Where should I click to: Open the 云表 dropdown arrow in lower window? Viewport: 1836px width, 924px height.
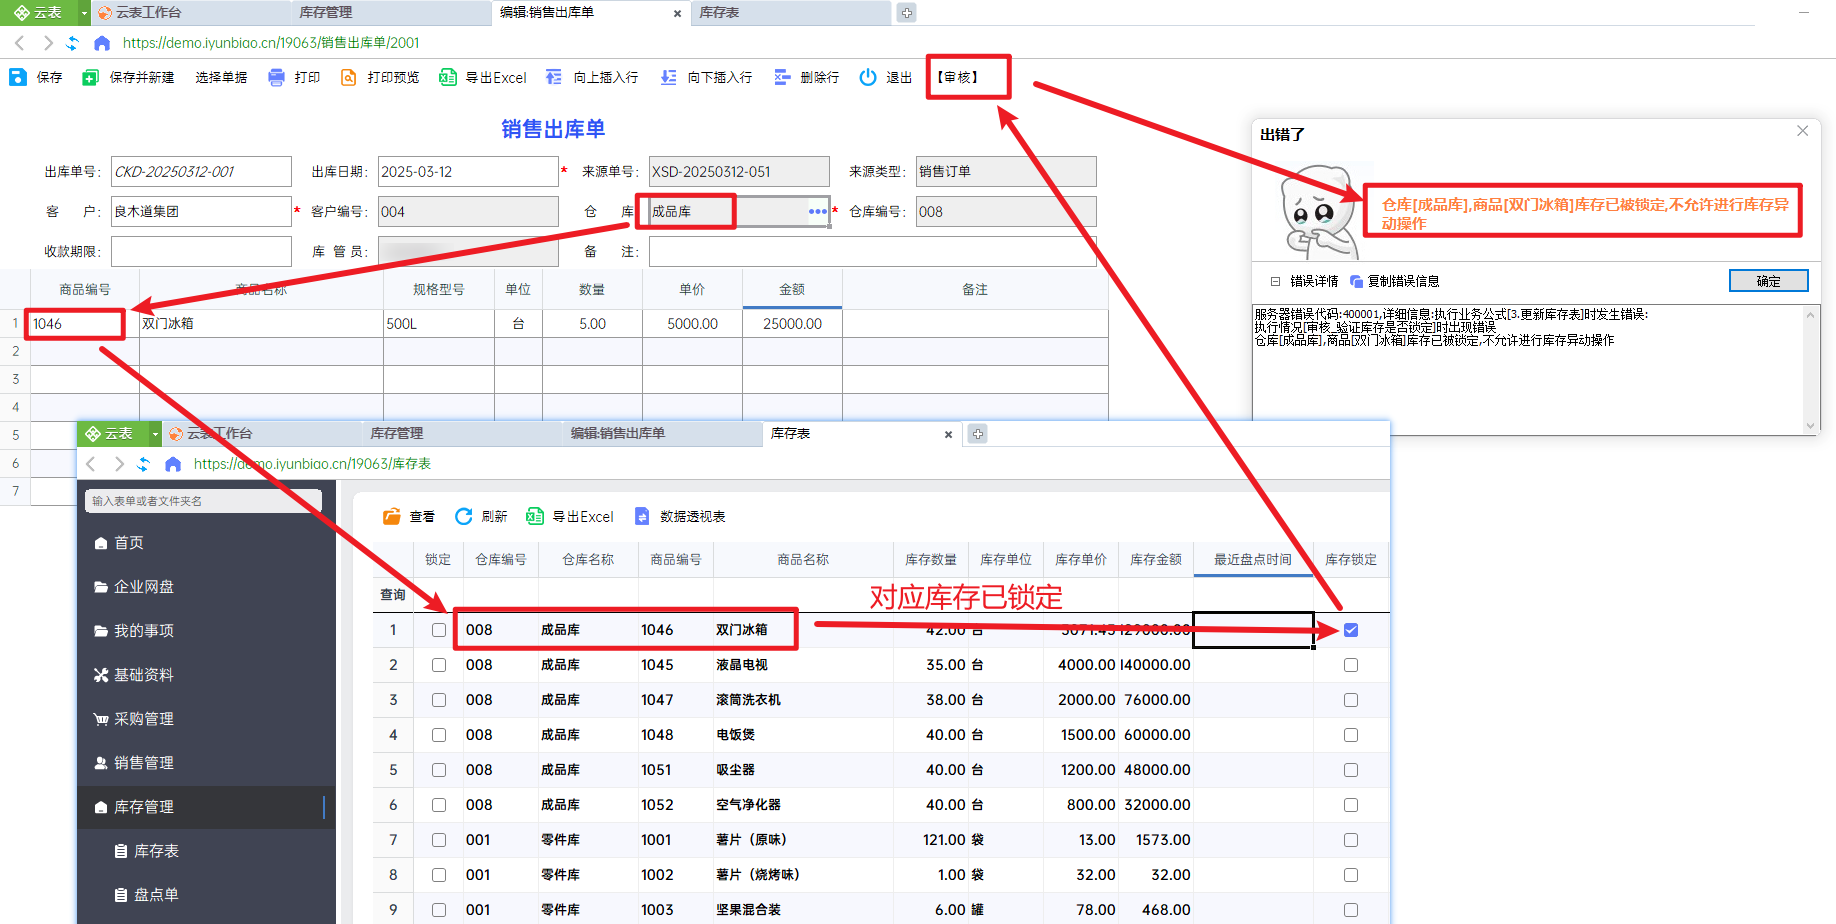tap(155, 434)
